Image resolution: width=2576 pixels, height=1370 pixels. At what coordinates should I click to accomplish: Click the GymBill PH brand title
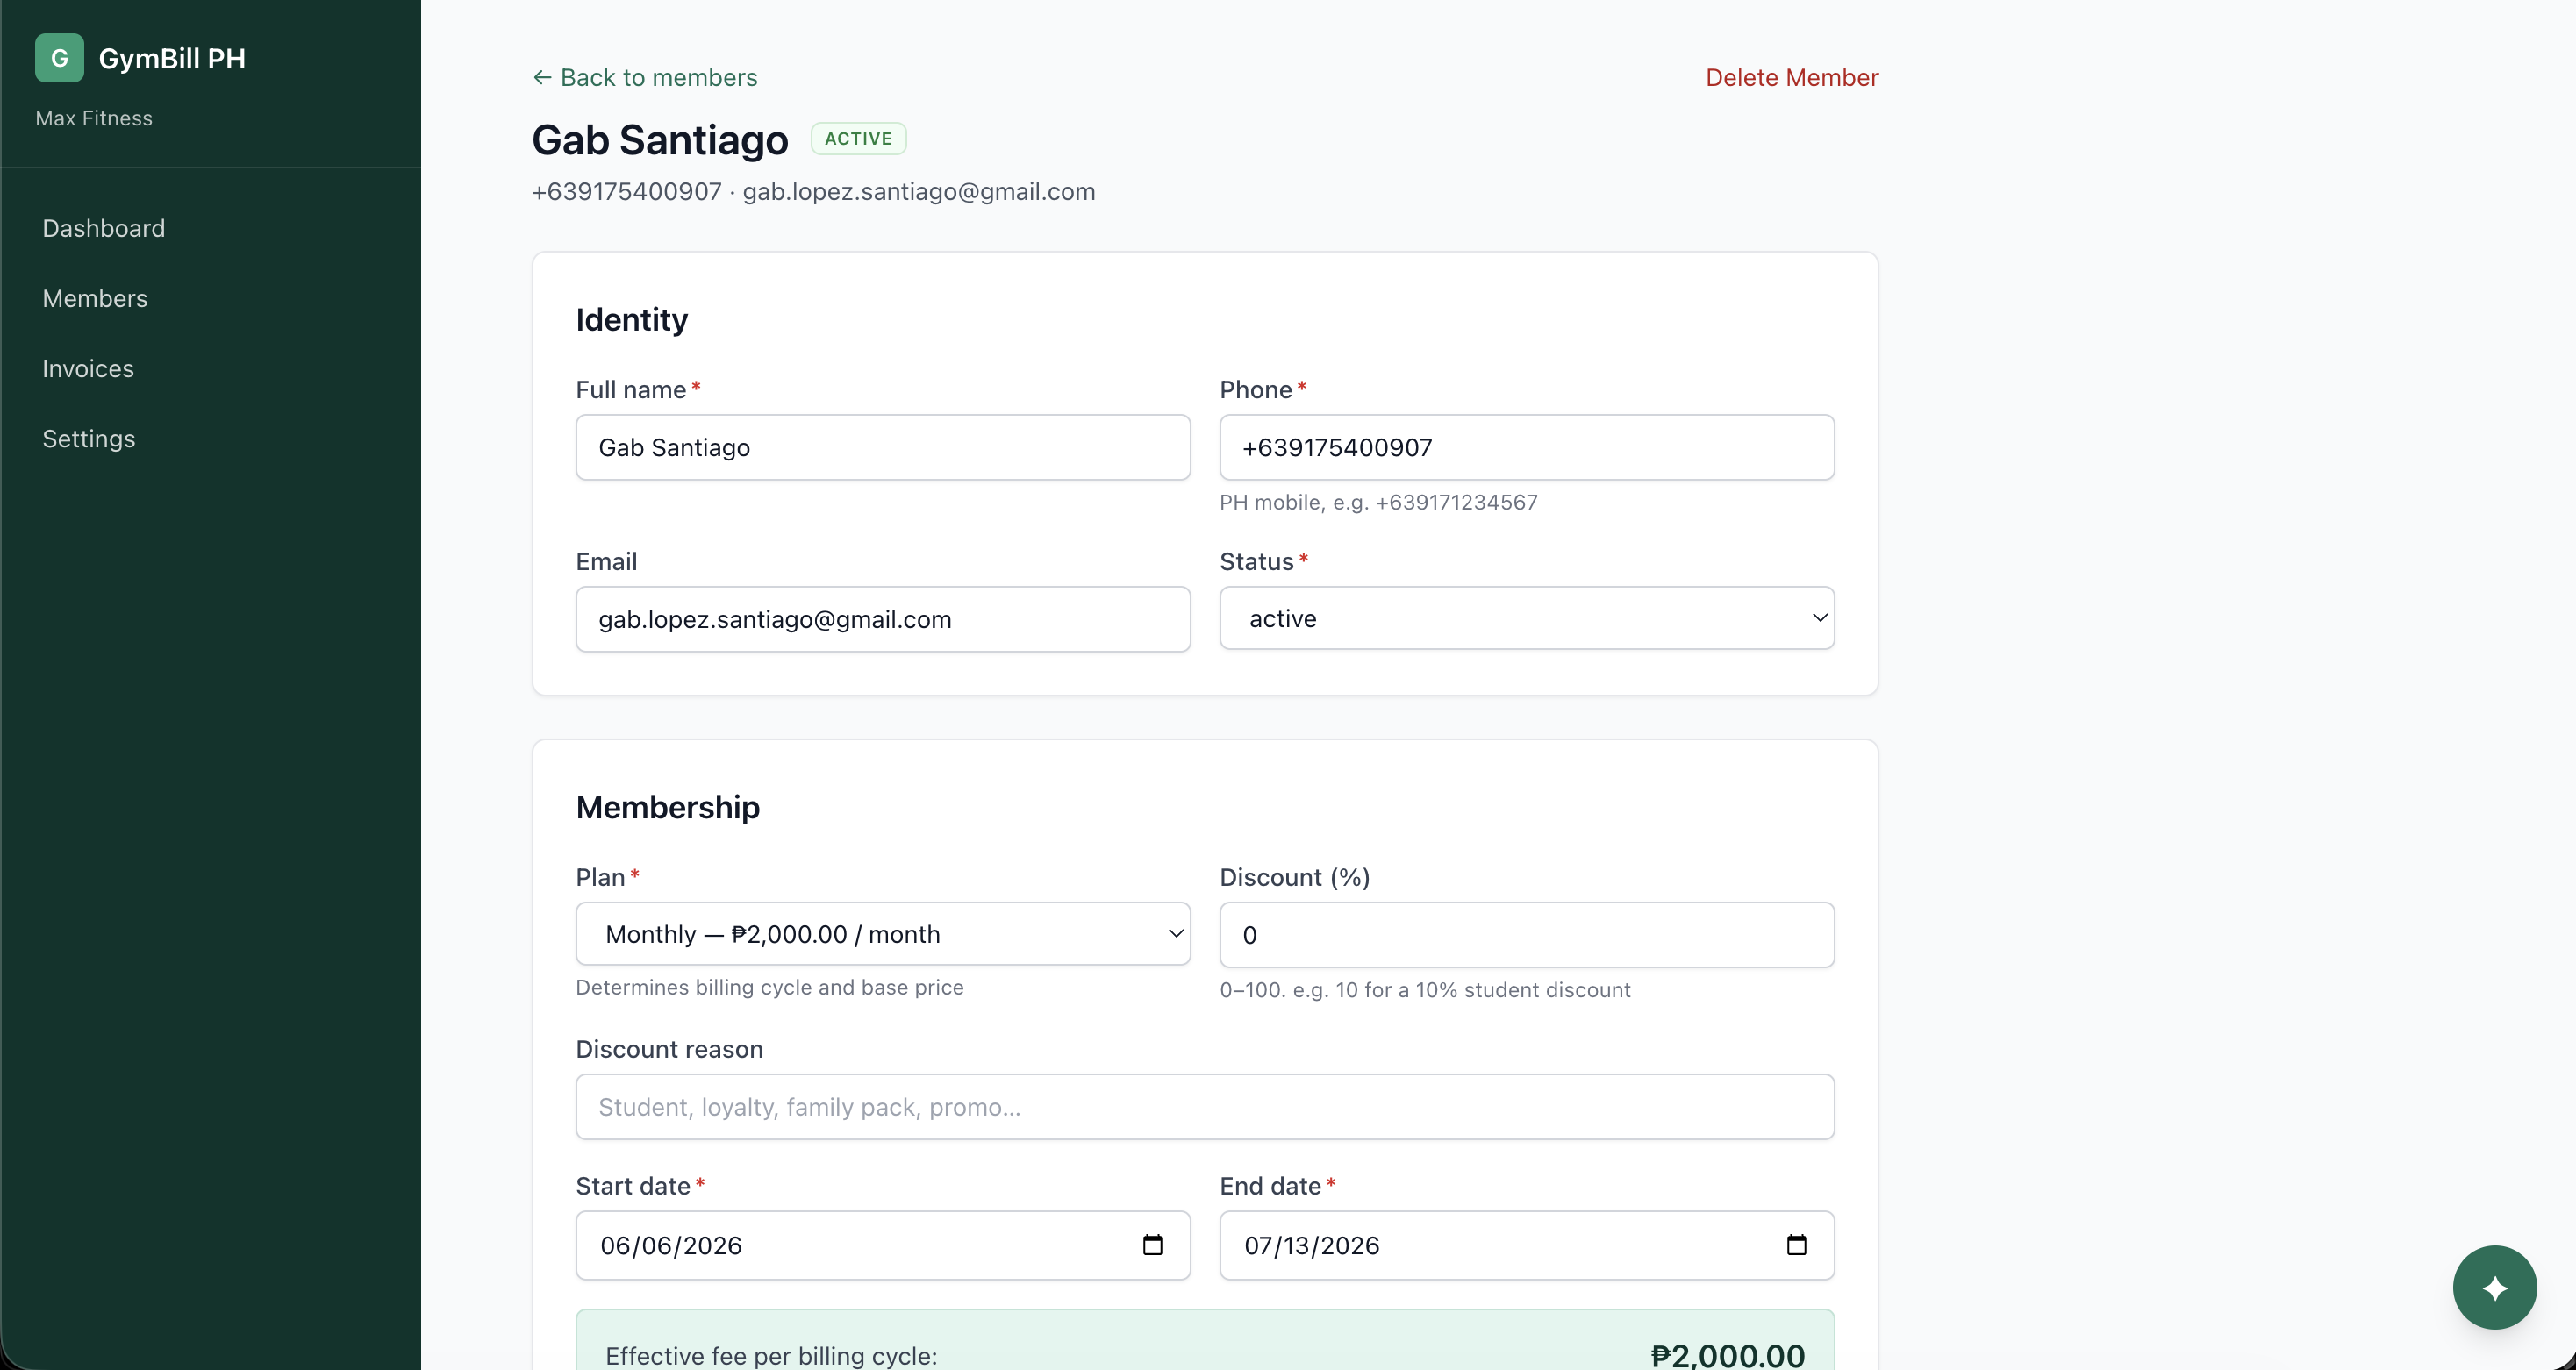(172, 58)
